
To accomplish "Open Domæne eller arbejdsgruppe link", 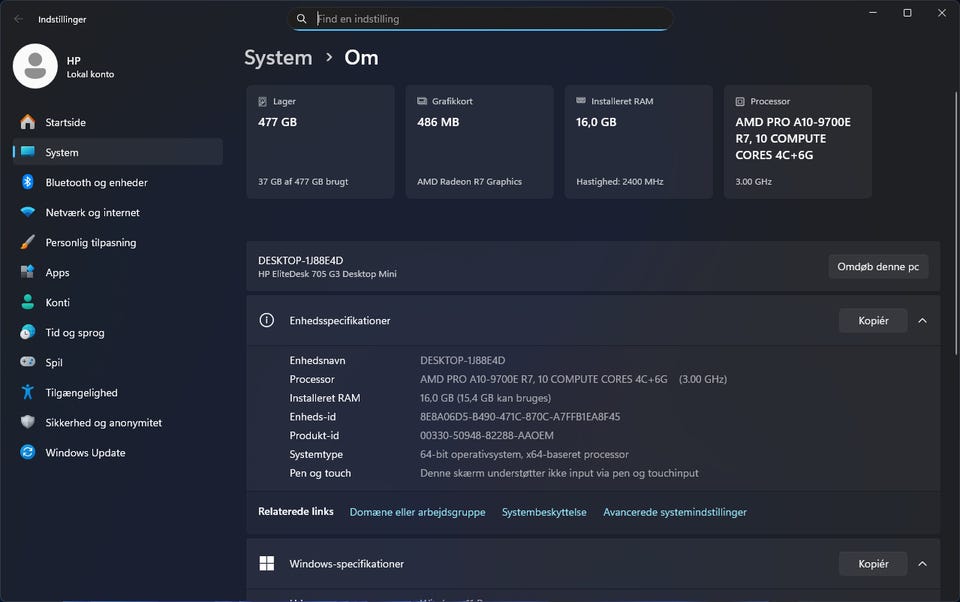I will tap(417, 512).
